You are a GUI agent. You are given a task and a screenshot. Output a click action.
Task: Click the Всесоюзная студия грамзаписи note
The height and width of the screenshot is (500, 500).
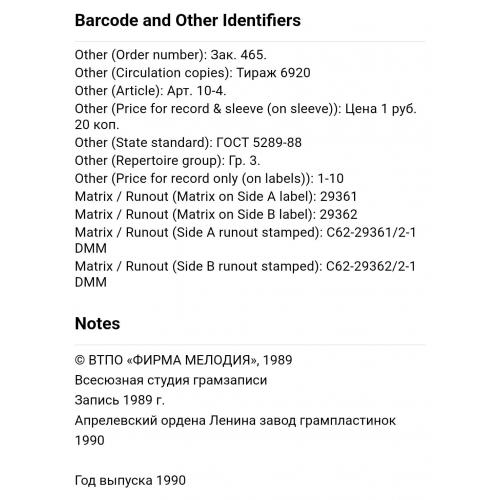click(171, 381)
